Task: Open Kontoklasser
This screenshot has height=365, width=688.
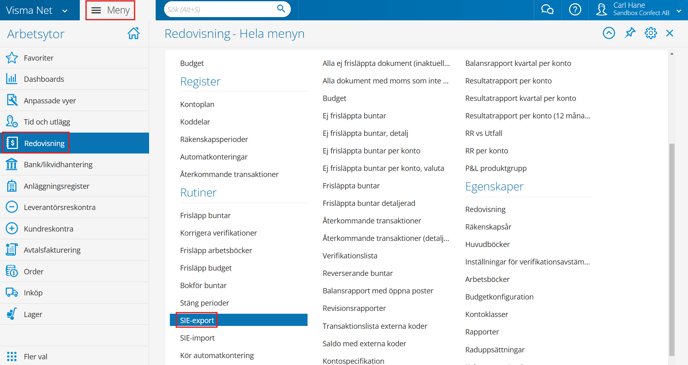Action: pyautogui.click(x=487, y=315)
